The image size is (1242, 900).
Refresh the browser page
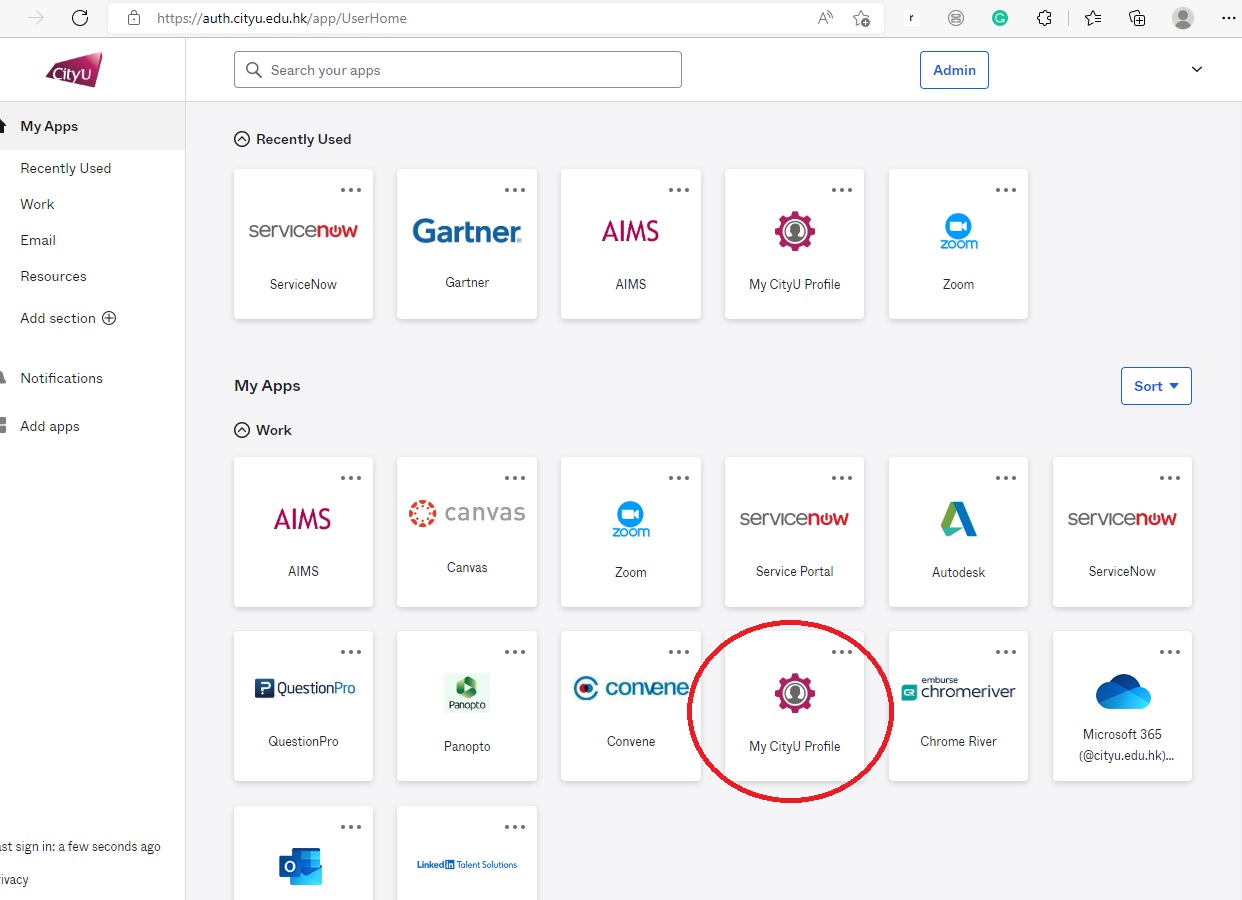(x=80, y=18)
